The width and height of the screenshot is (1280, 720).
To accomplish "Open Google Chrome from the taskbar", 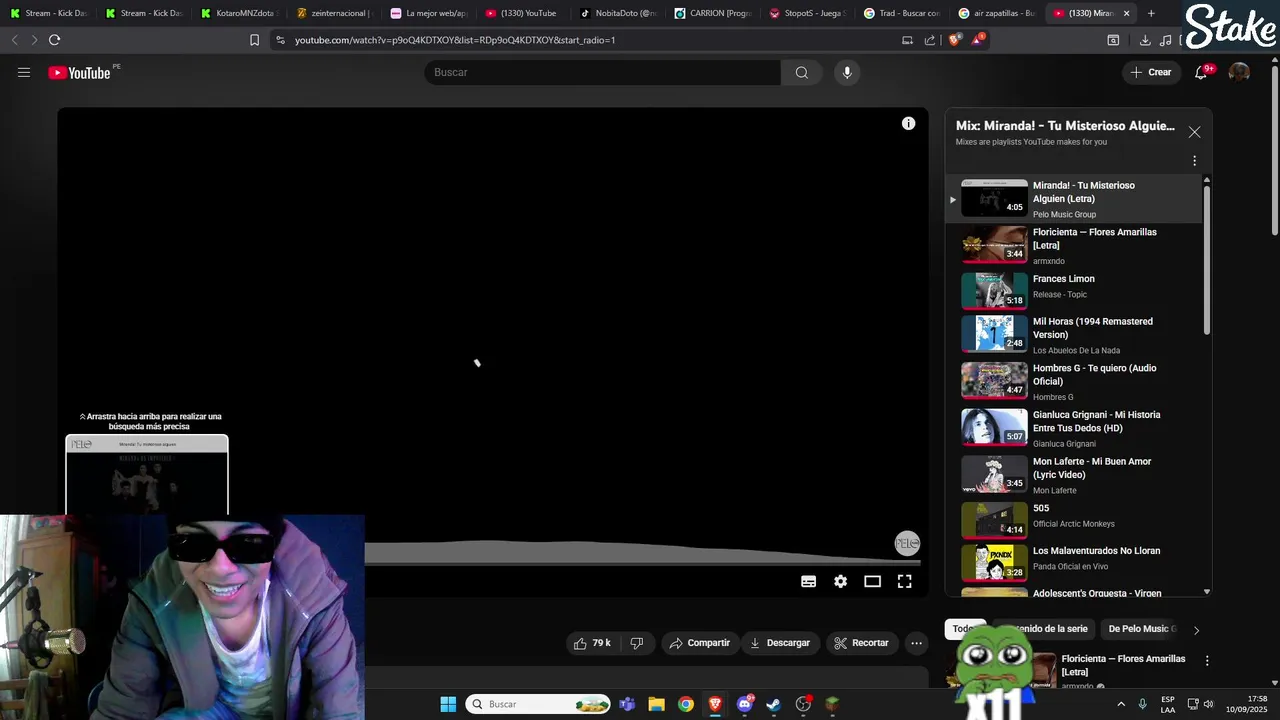I will pyautogui.click(x=685, y=704).
